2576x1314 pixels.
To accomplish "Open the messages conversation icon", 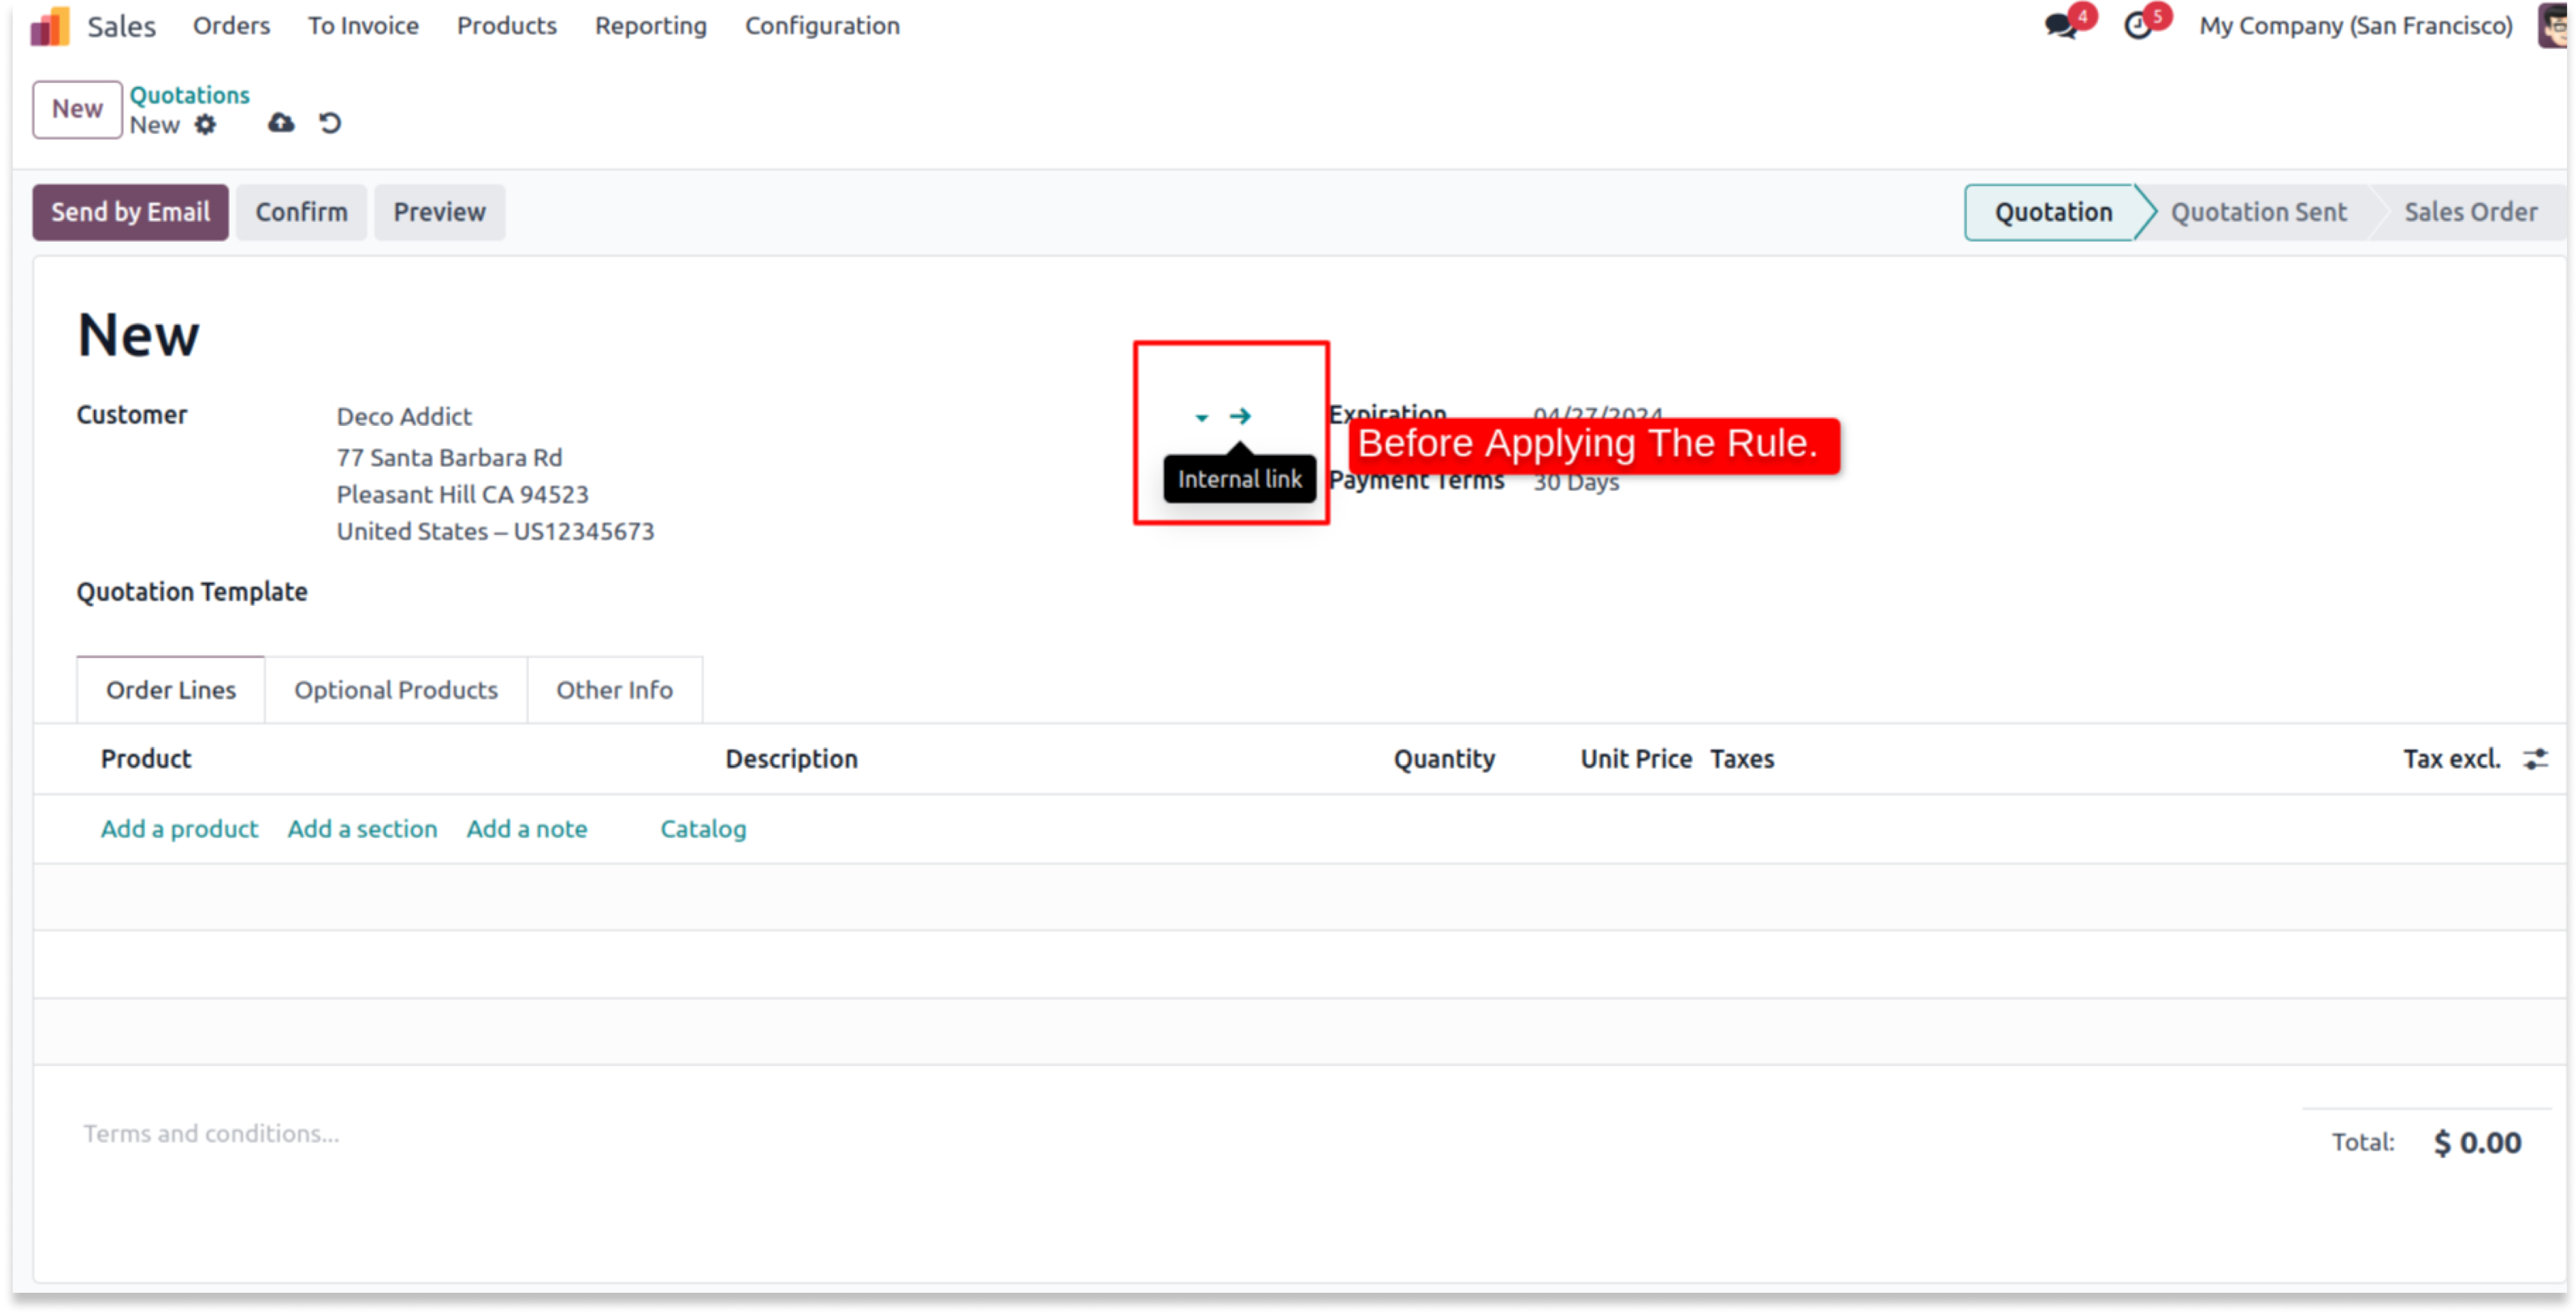I will pyautogui.click(x=2060, y=26).
